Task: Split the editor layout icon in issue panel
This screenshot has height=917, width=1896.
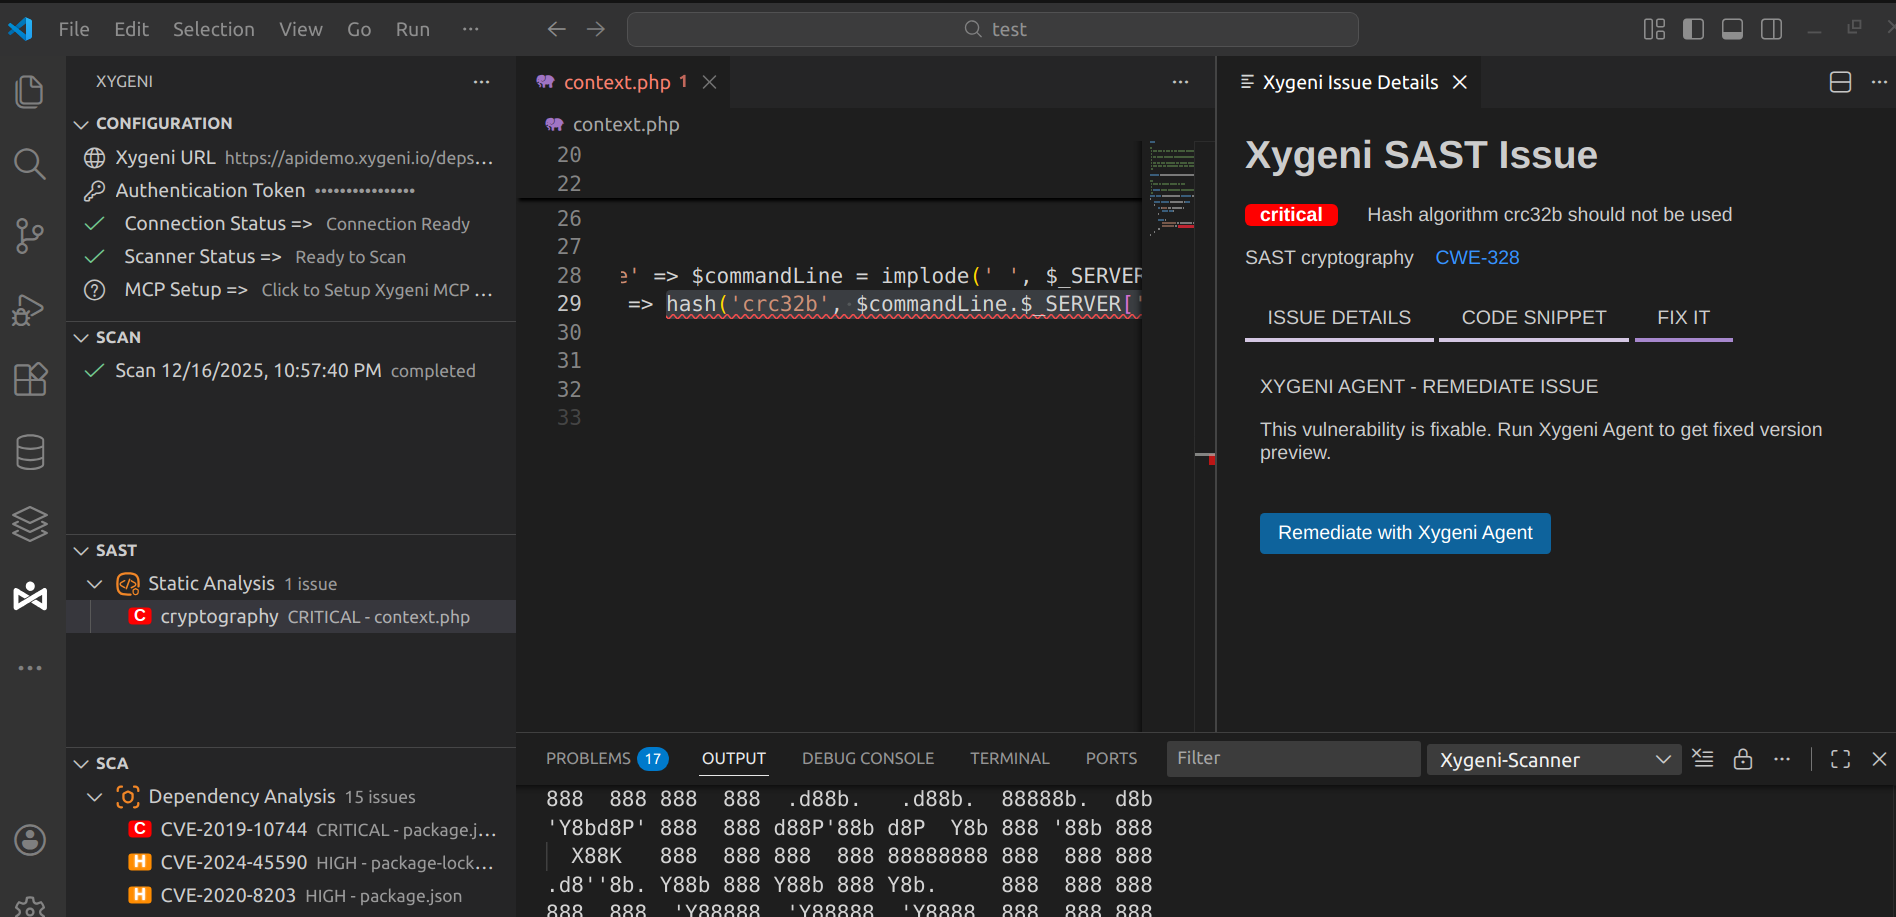Action: point(1840,82)
